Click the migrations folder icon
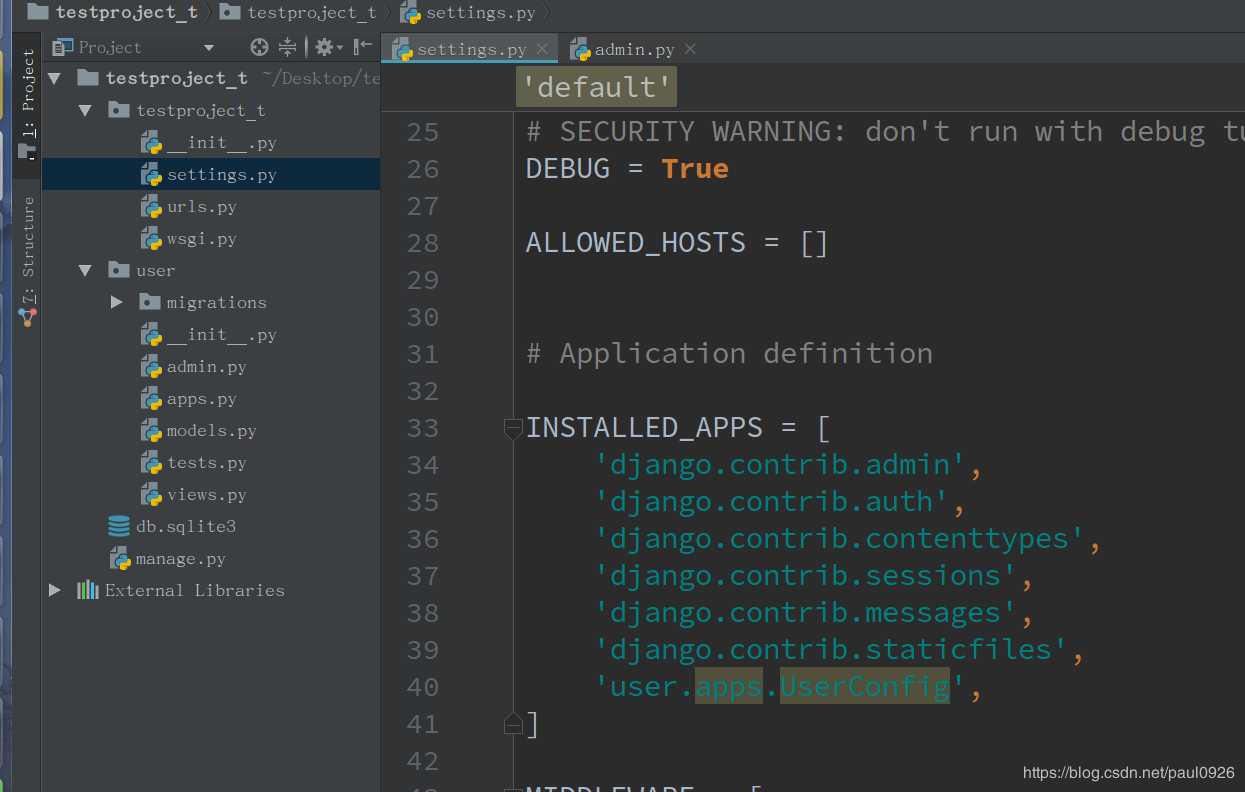 [150, 302]
